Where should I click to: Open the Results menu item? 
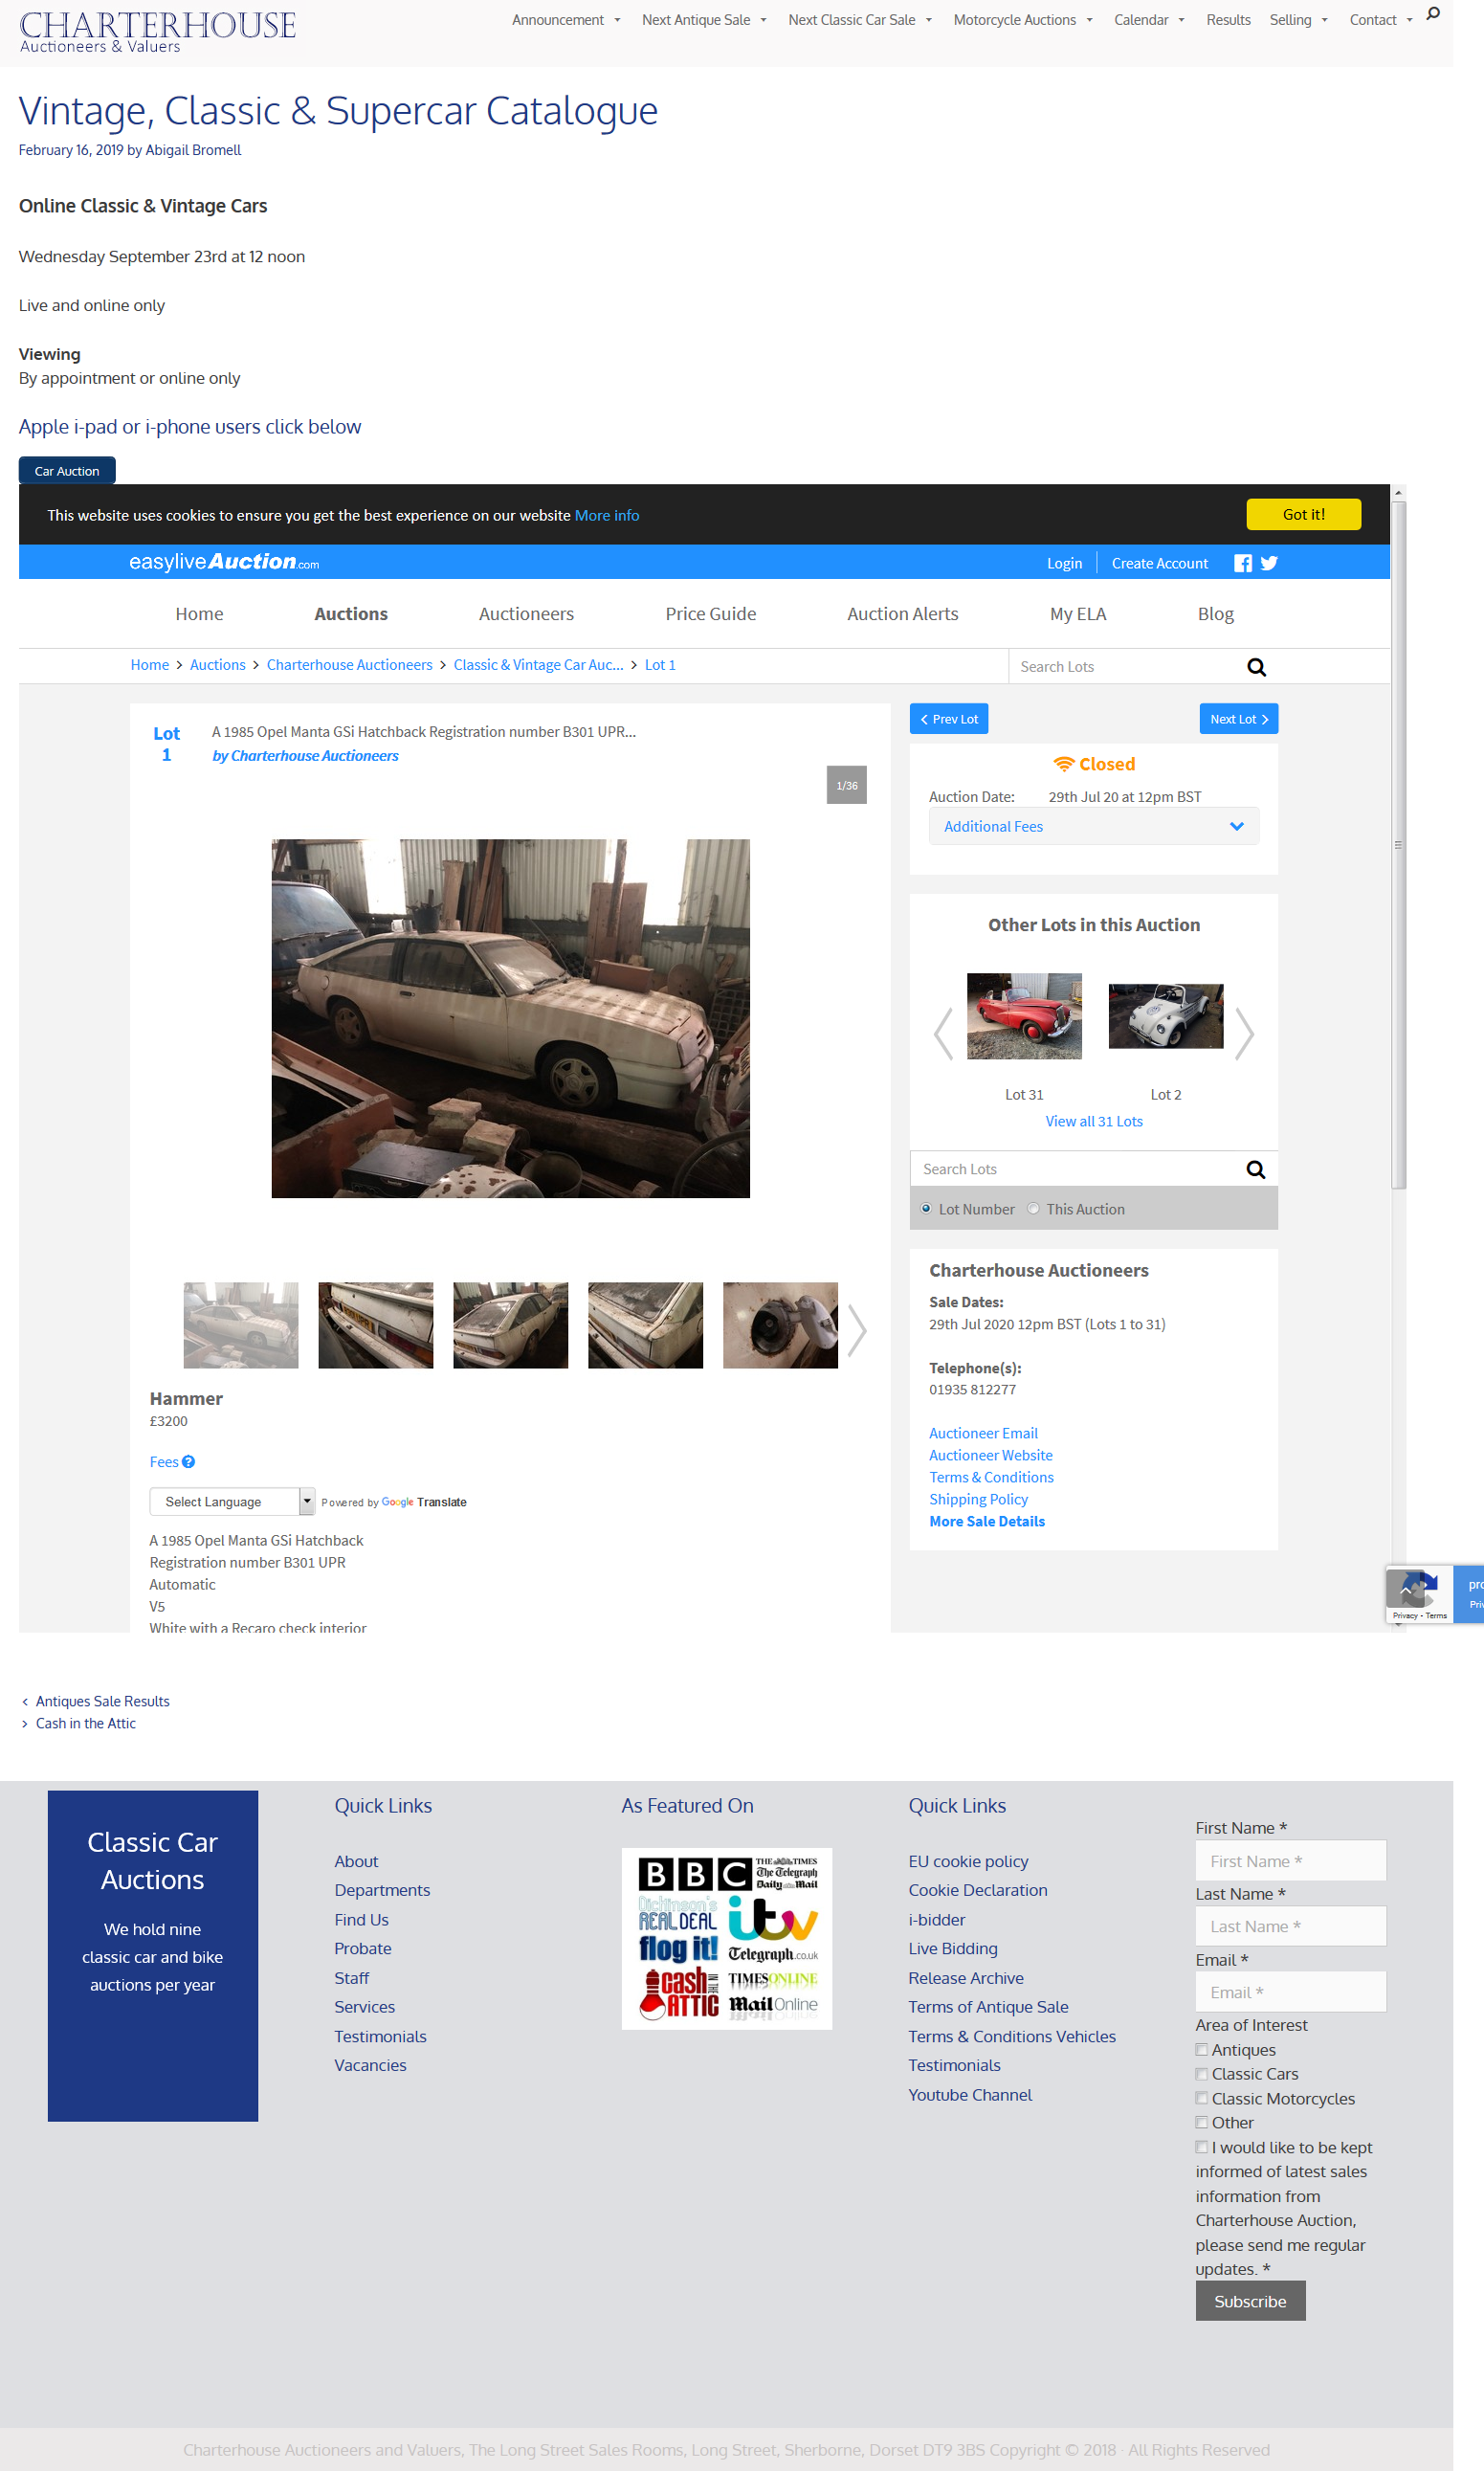pos(1228,20)
